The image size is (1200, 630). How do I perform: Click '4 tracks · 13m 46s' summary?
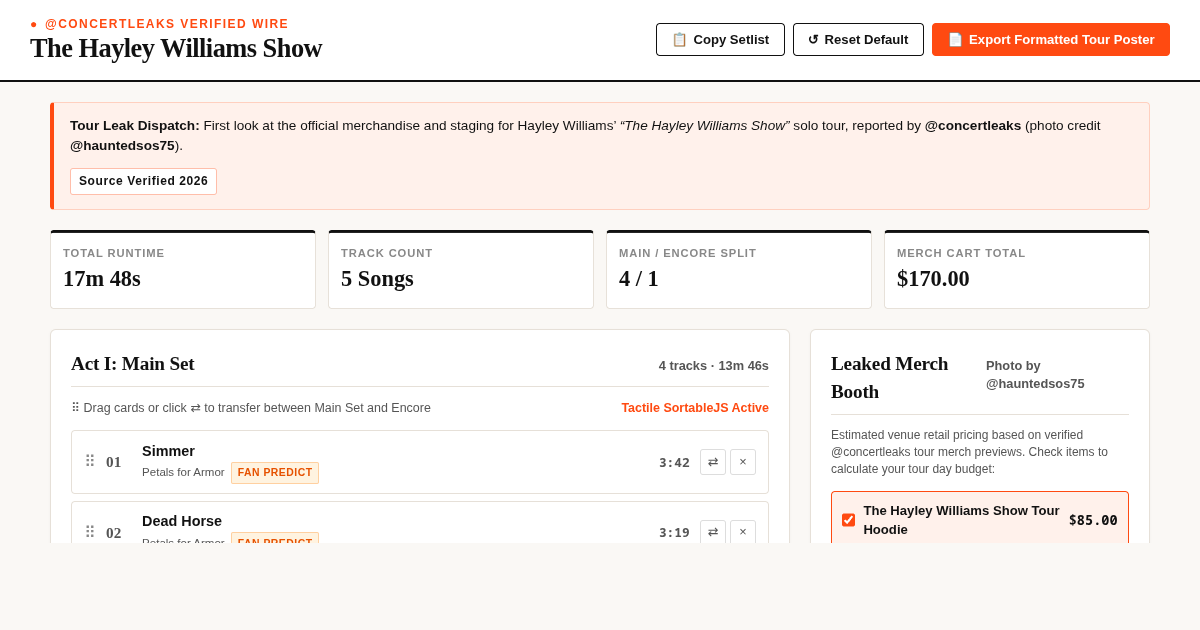coord(714,366)
